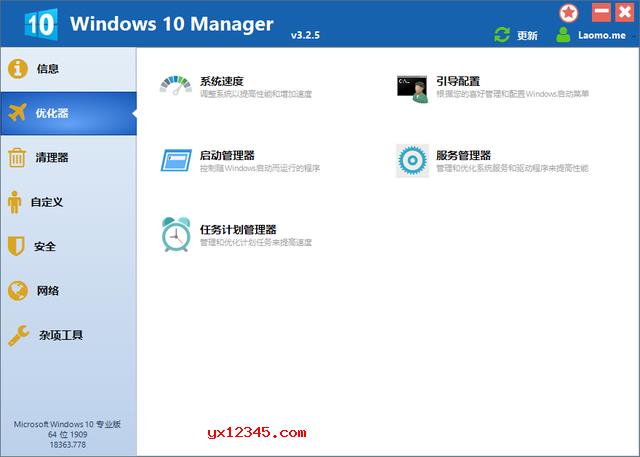
Task: Click the task scheduler description under 任务计划管理器
Action: point(256,242)
